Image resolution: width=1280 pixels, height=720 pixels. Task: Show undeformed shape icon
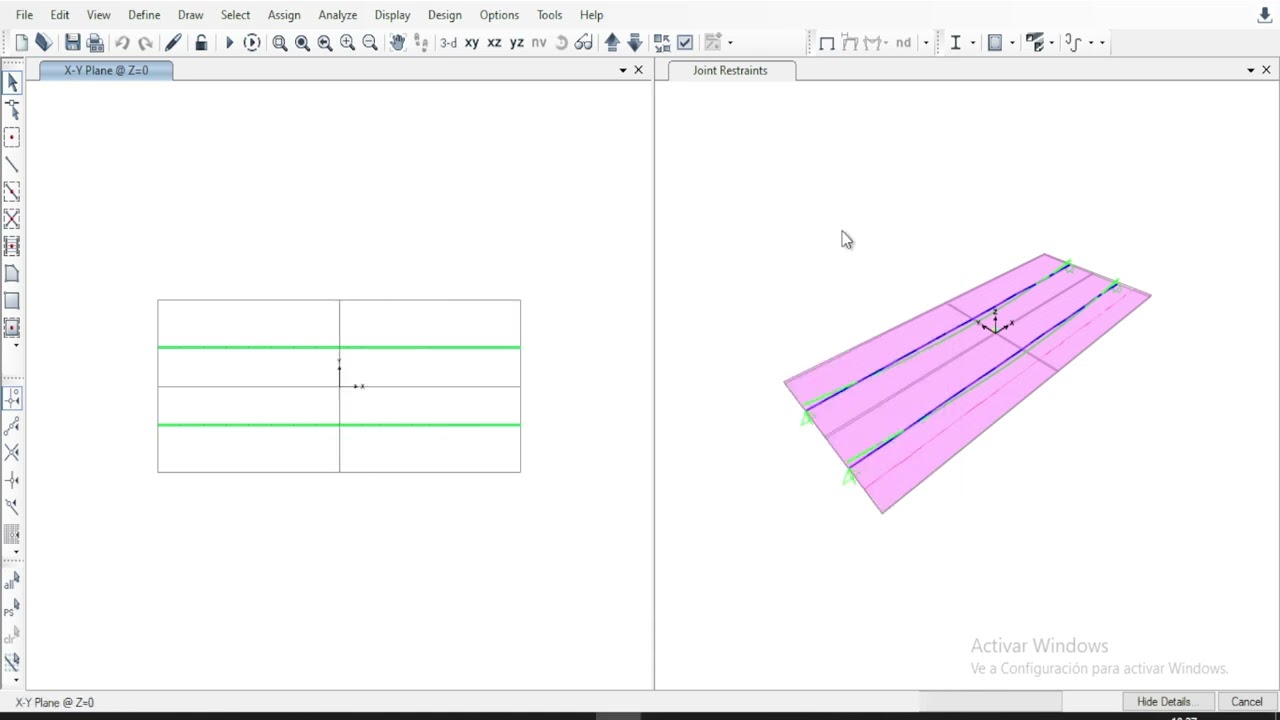click(x=827, y=42)
